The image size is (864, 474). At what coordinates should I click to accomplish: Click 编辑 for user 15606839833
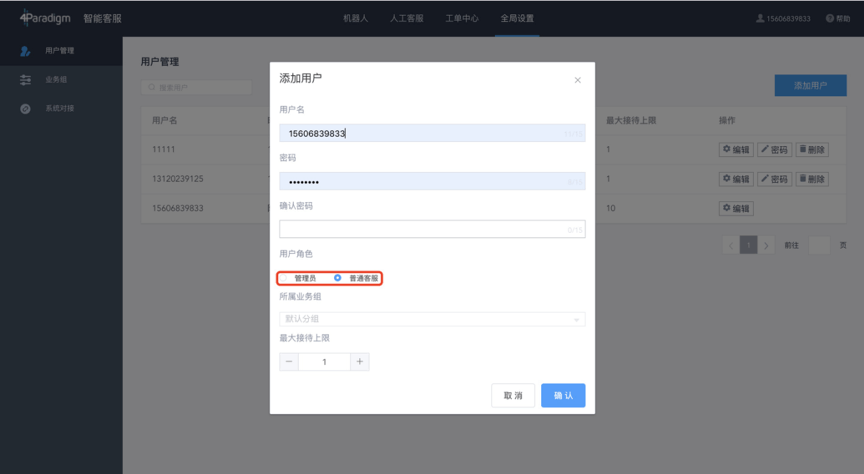click(736, 208)
